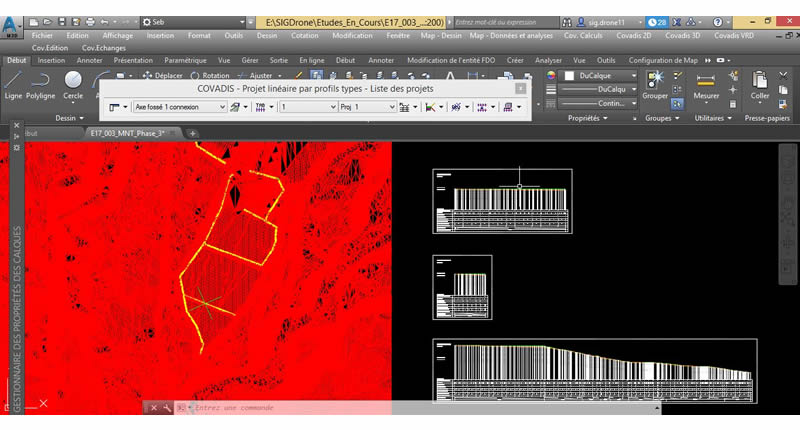800x430 pixels.
Task: Open the Proj 1 project dropdown
Action: point(368,107)
